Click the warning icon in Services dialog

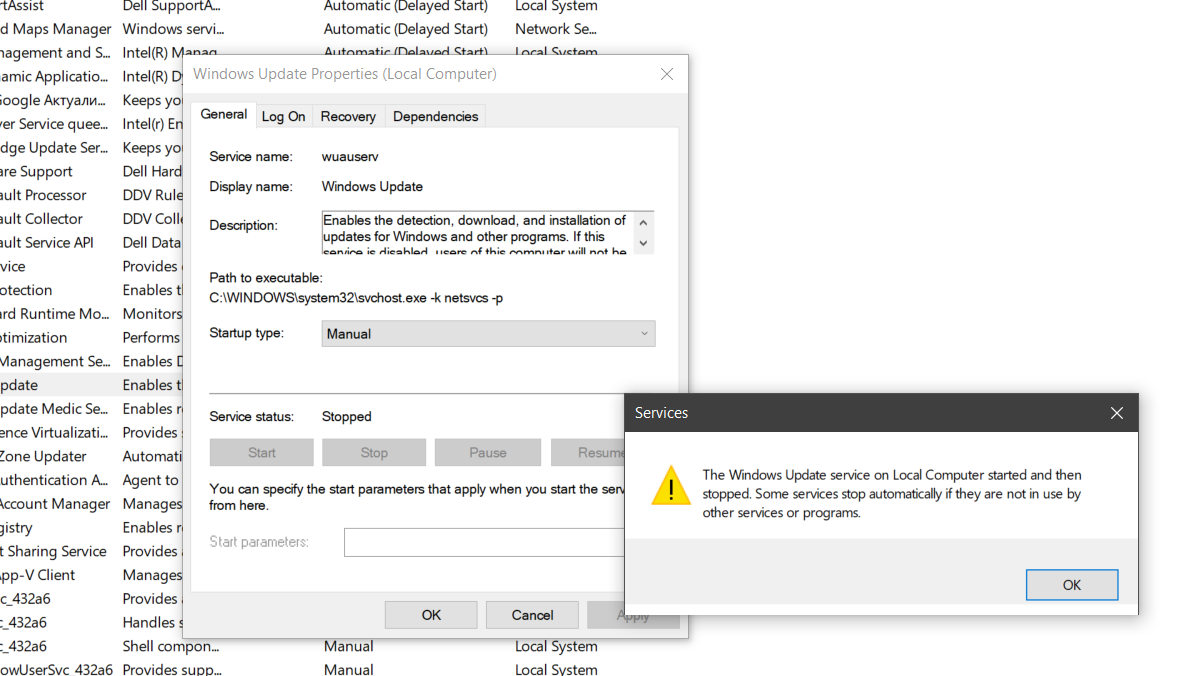670,485
